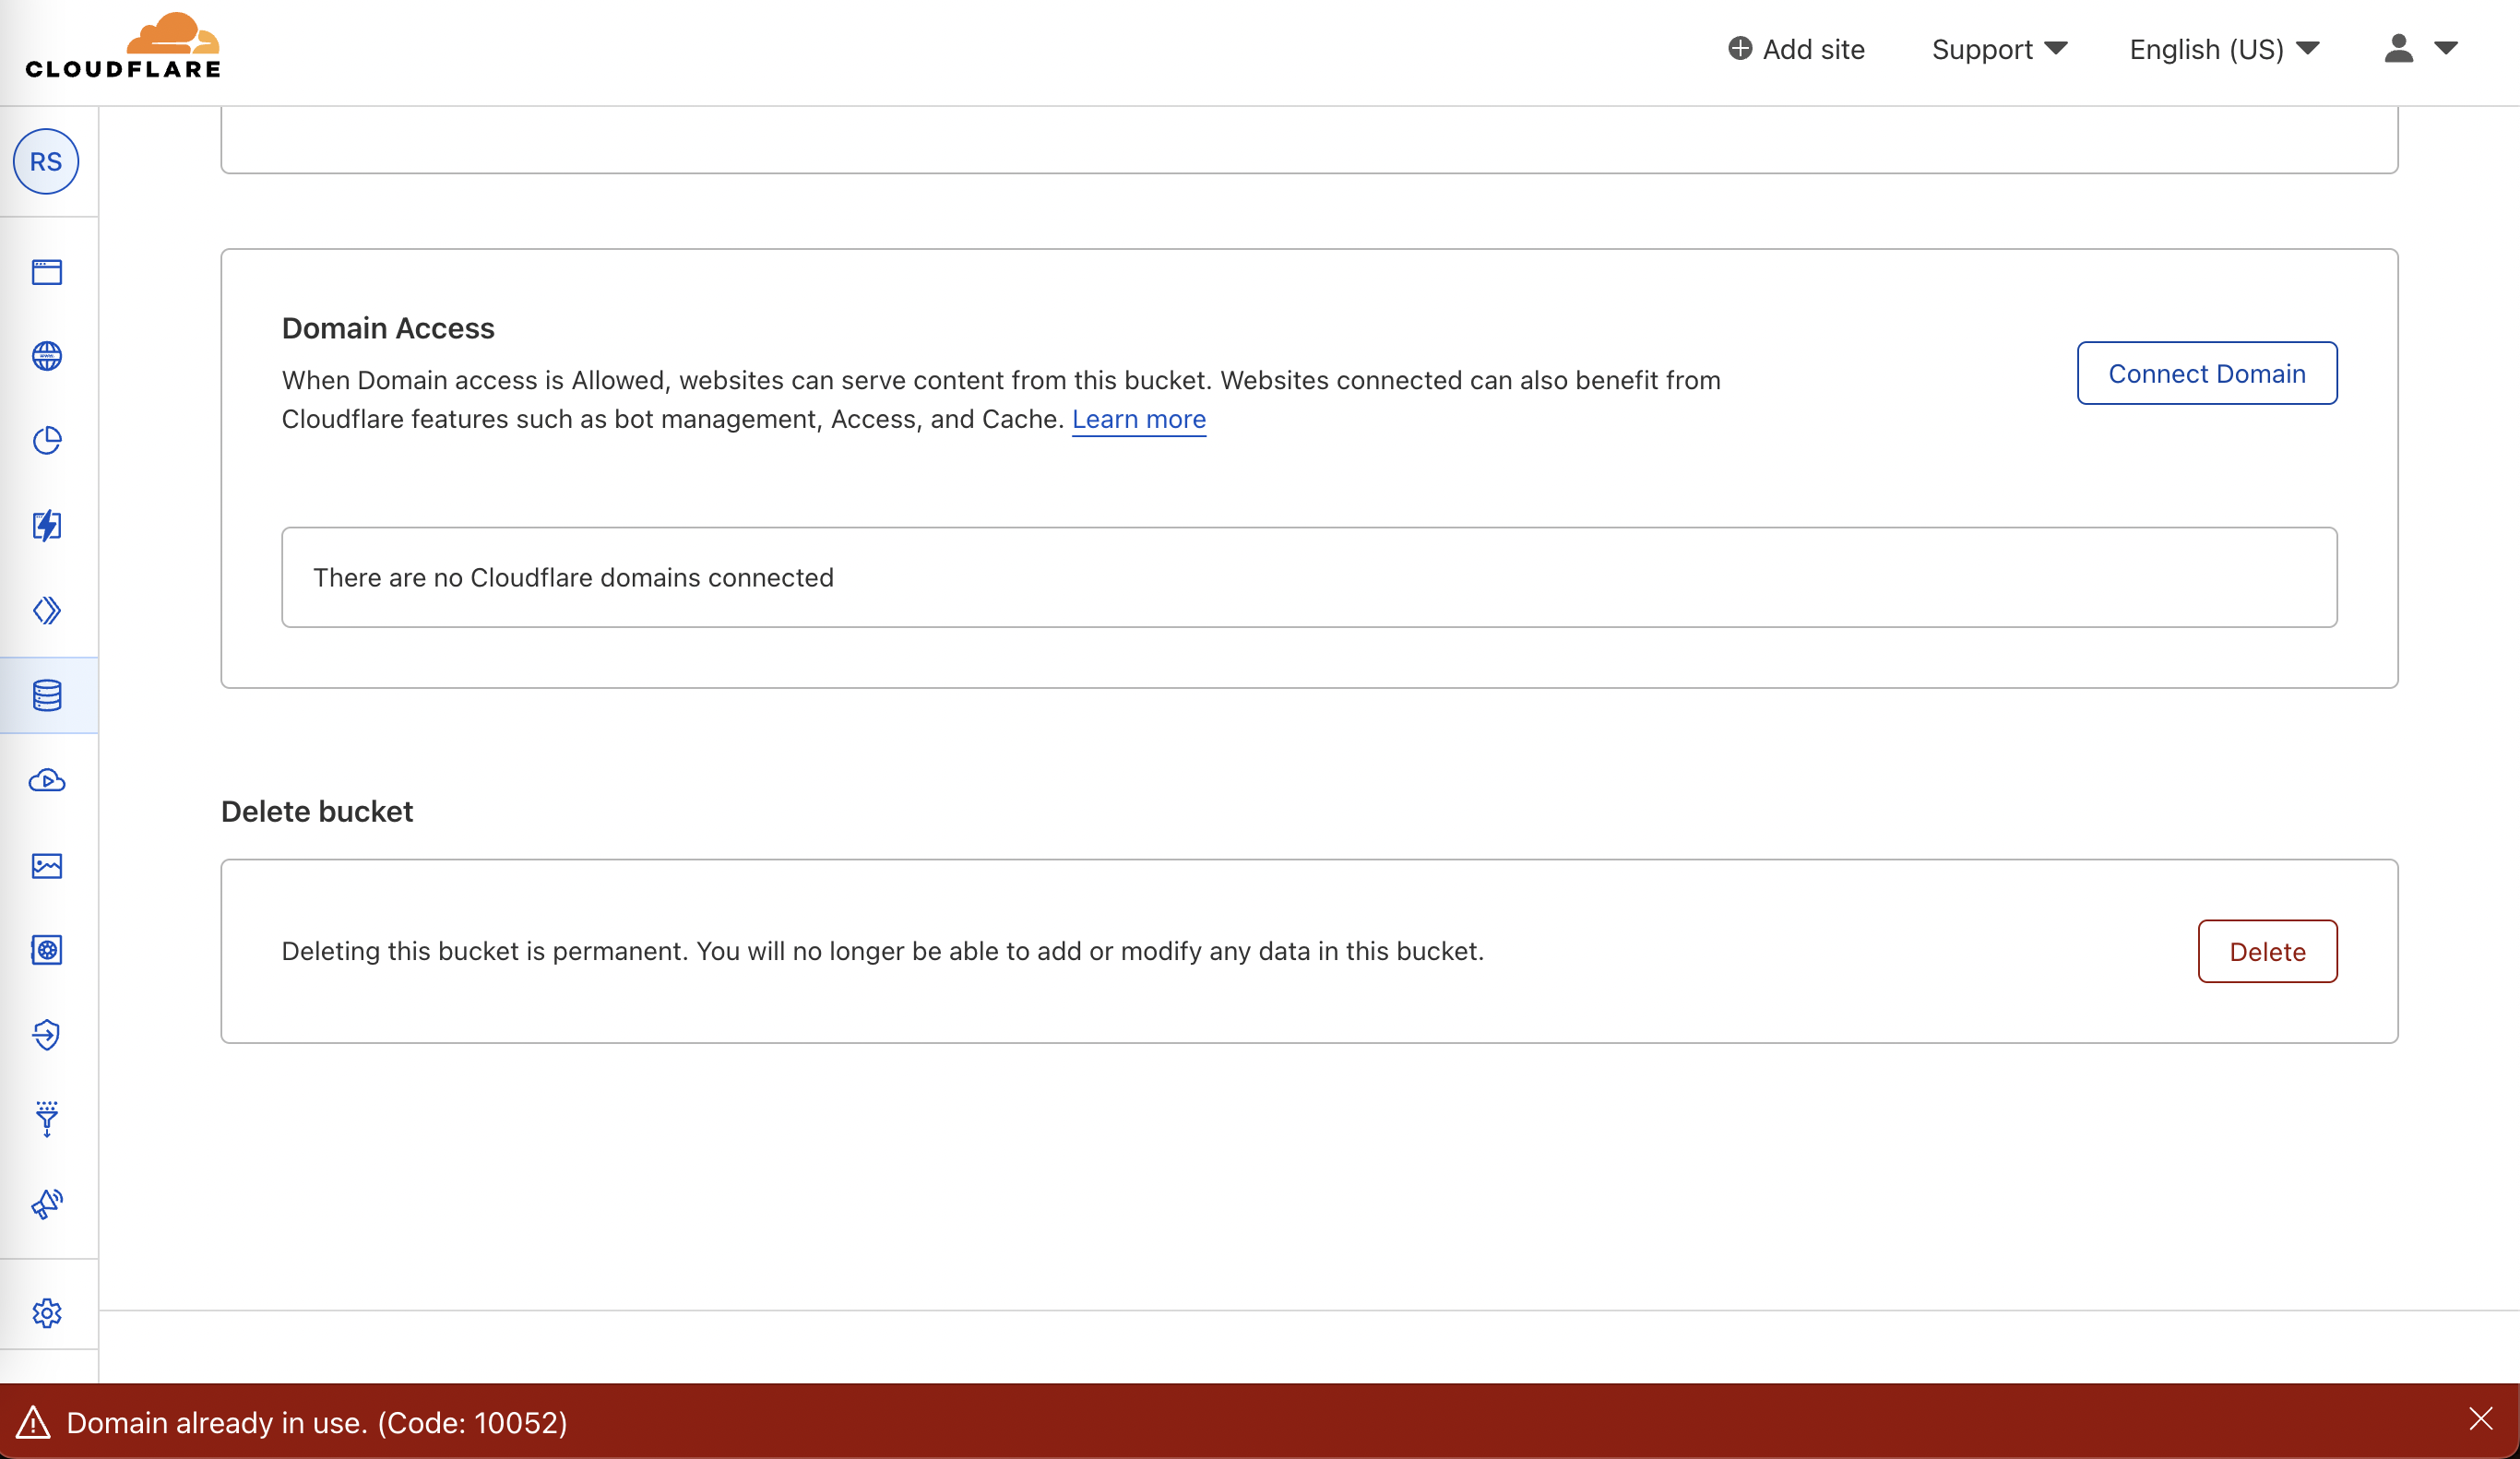
Task: Dismiss the domain already in use error
Action: pos(2483,1420)
